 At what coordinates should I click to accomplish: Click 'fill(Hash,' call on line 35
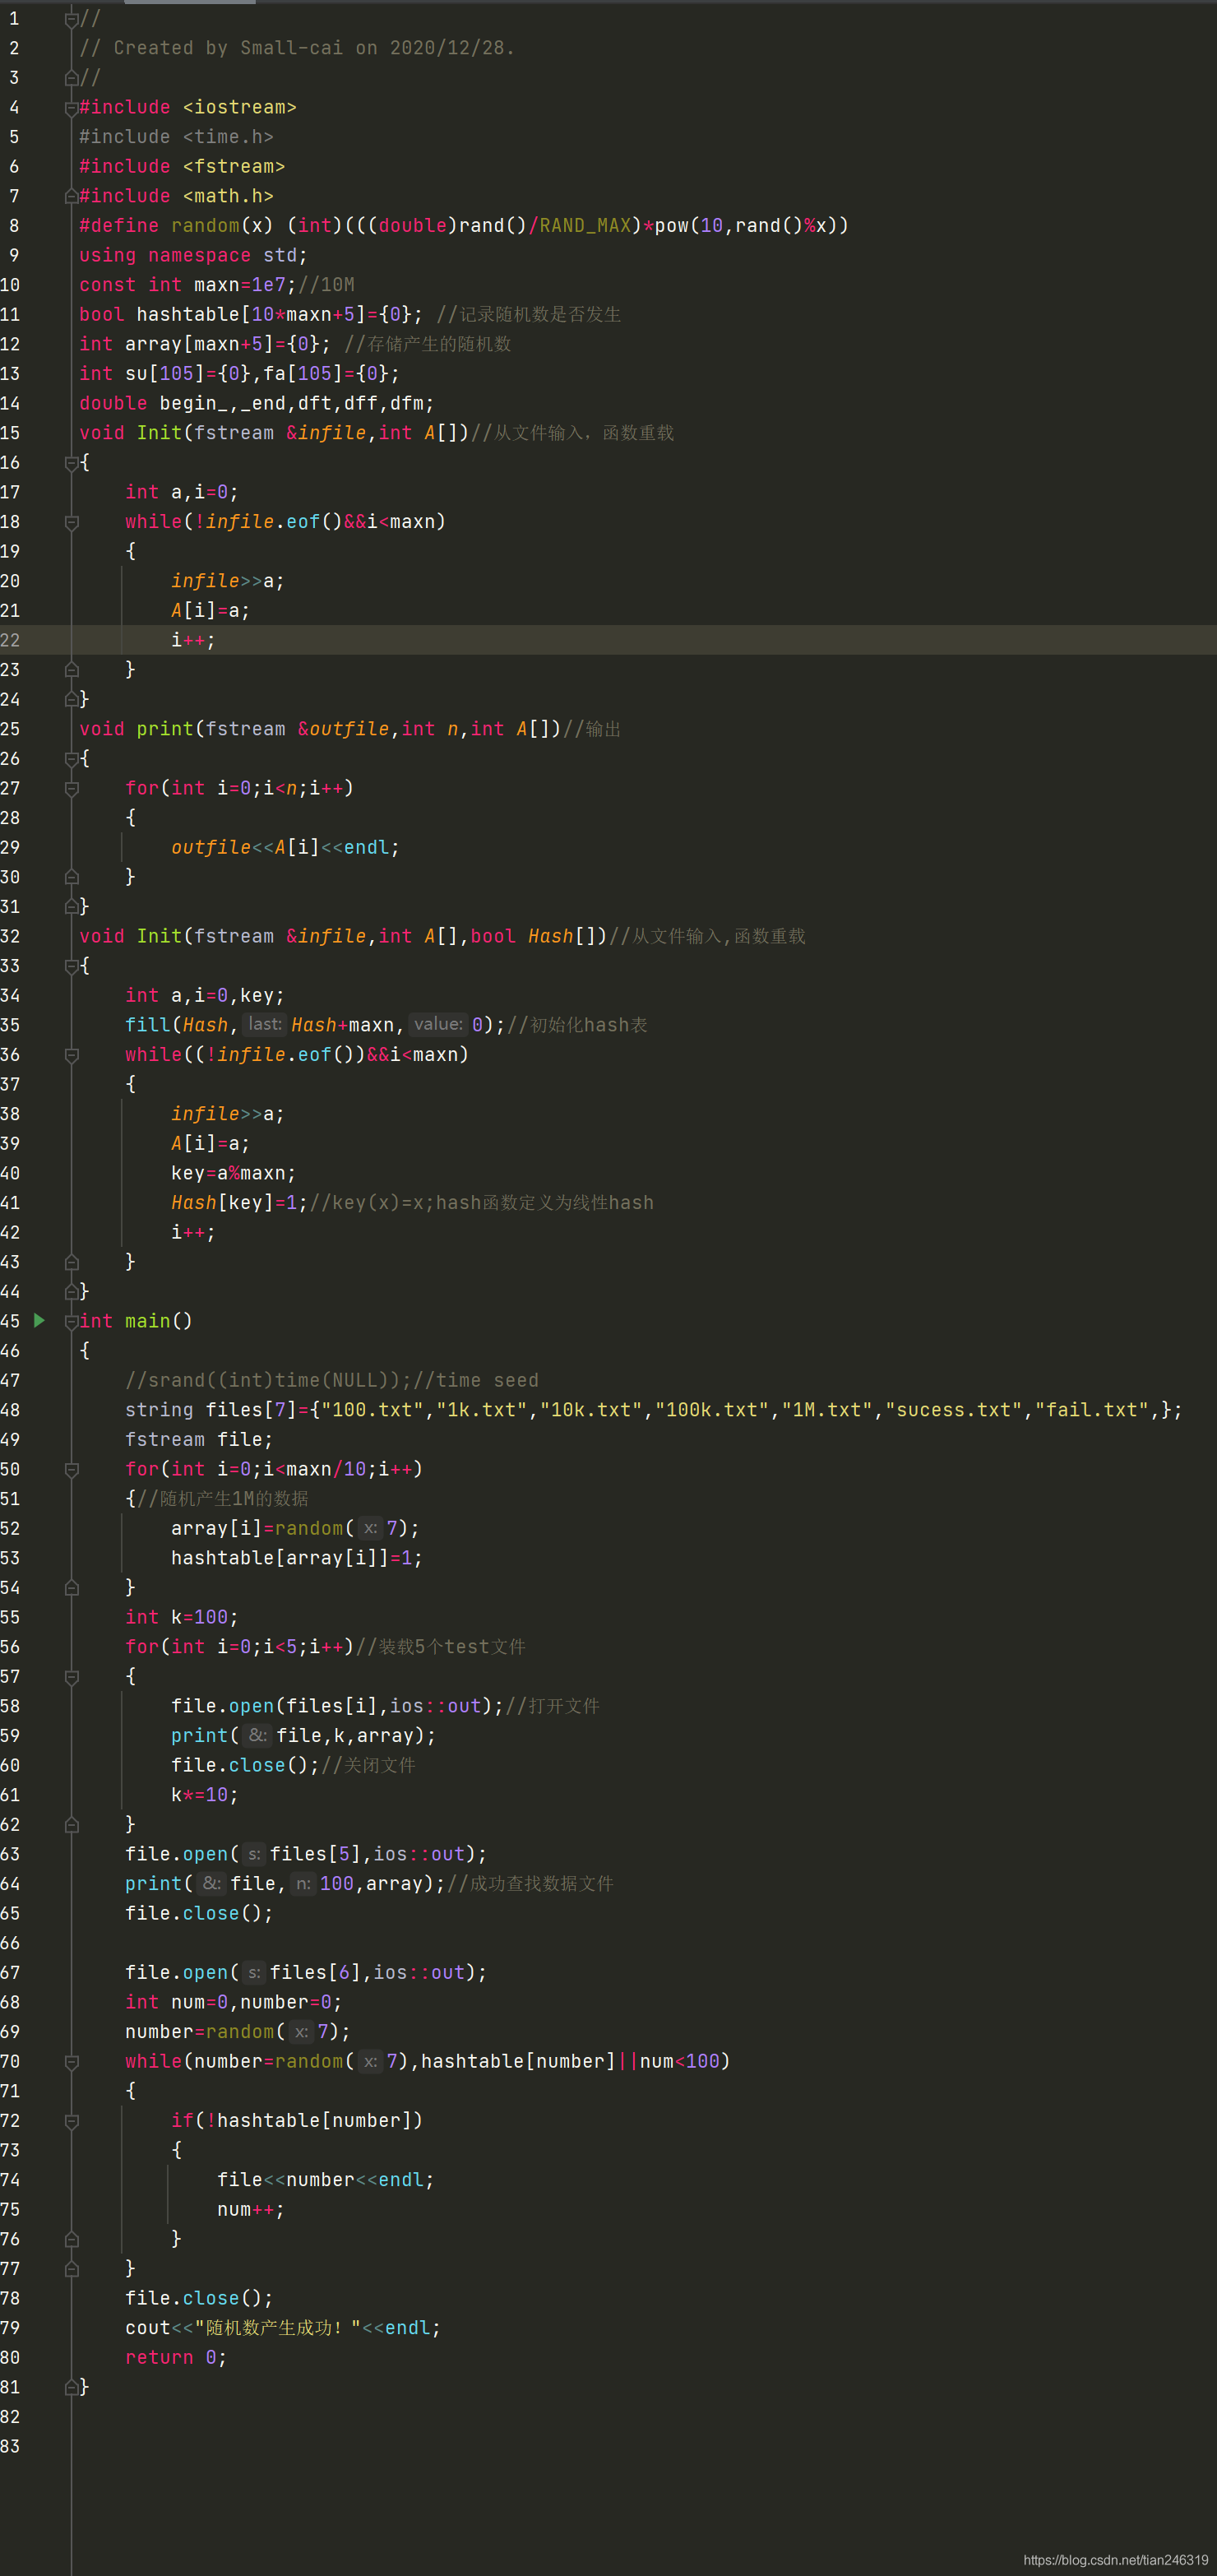tap(182, 1025)
